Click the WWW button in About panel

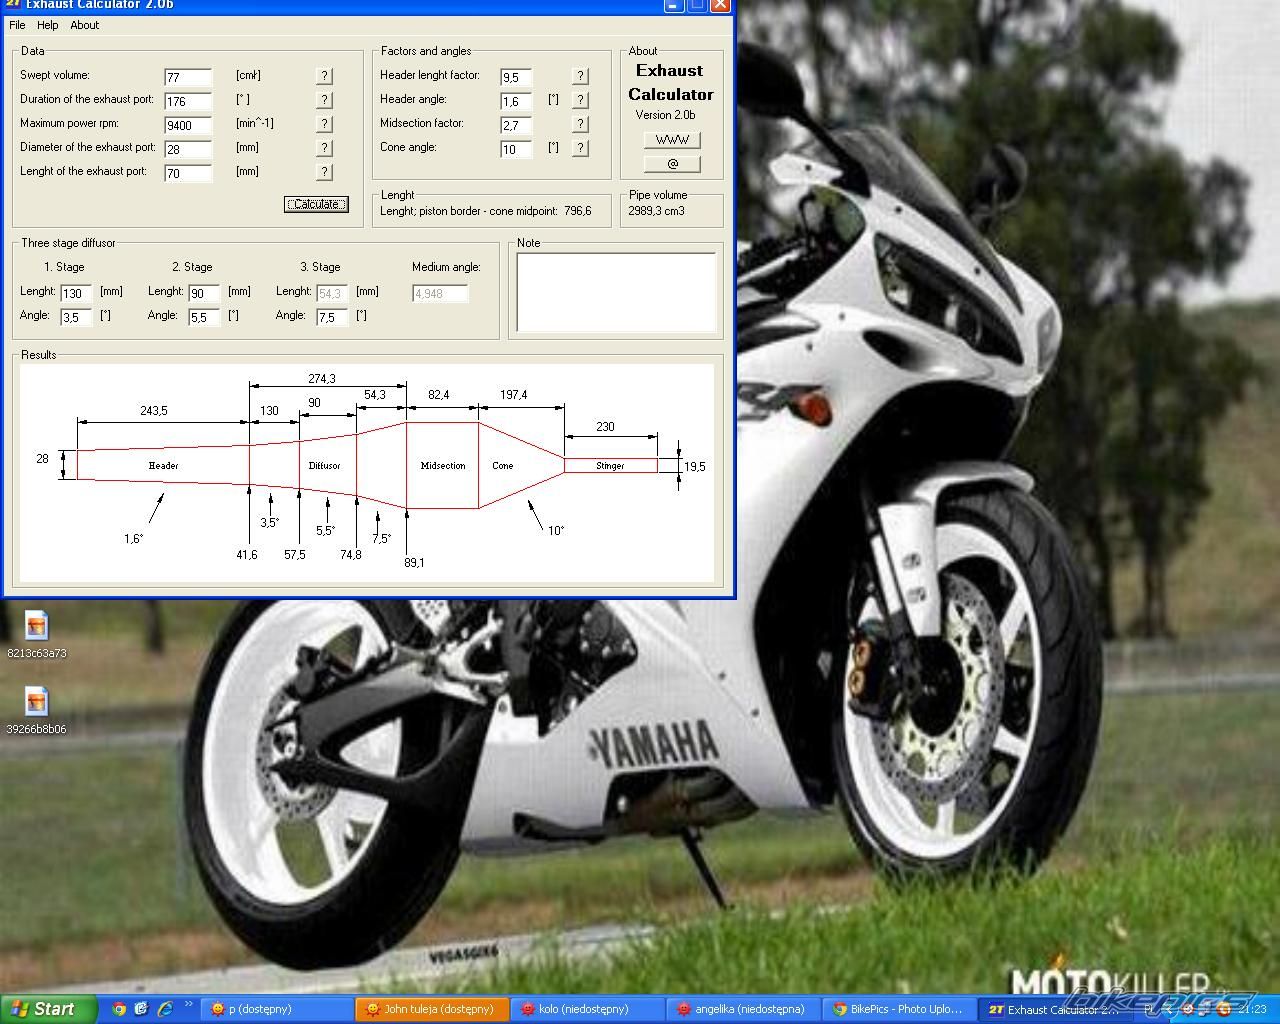pos(672,140)
